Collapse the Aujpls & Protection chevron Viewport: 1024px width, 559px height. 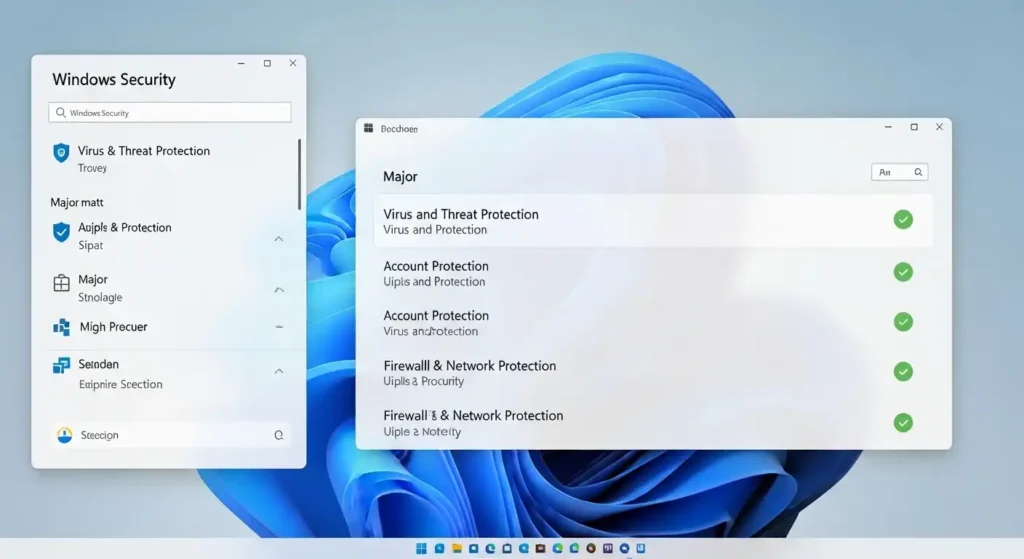(279, 239)
